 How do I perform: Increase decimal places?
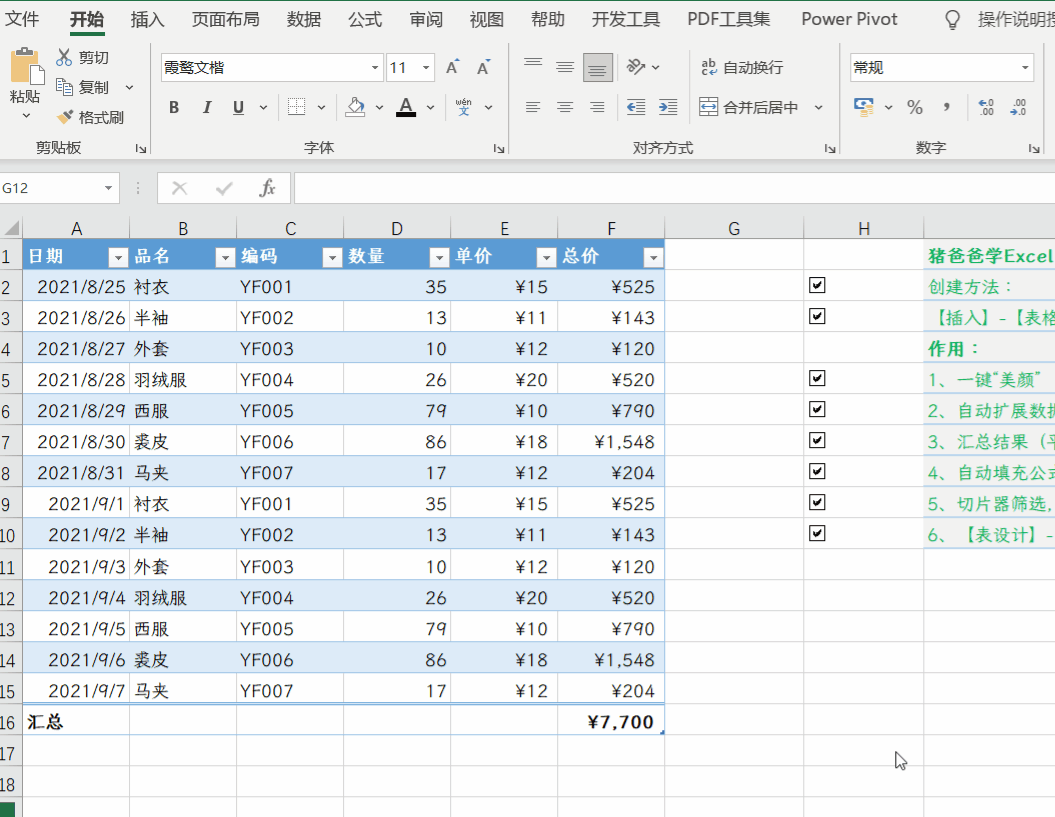coord(986,107)
